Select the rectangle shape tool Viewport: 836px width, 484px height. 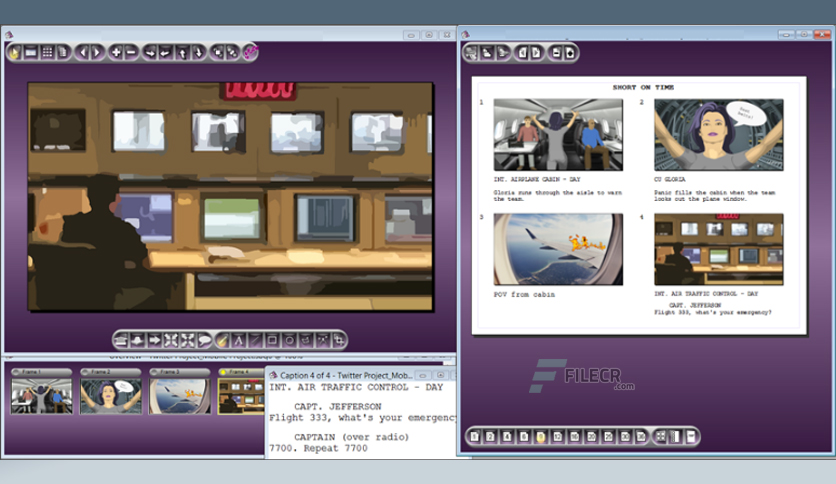[272, 340]
